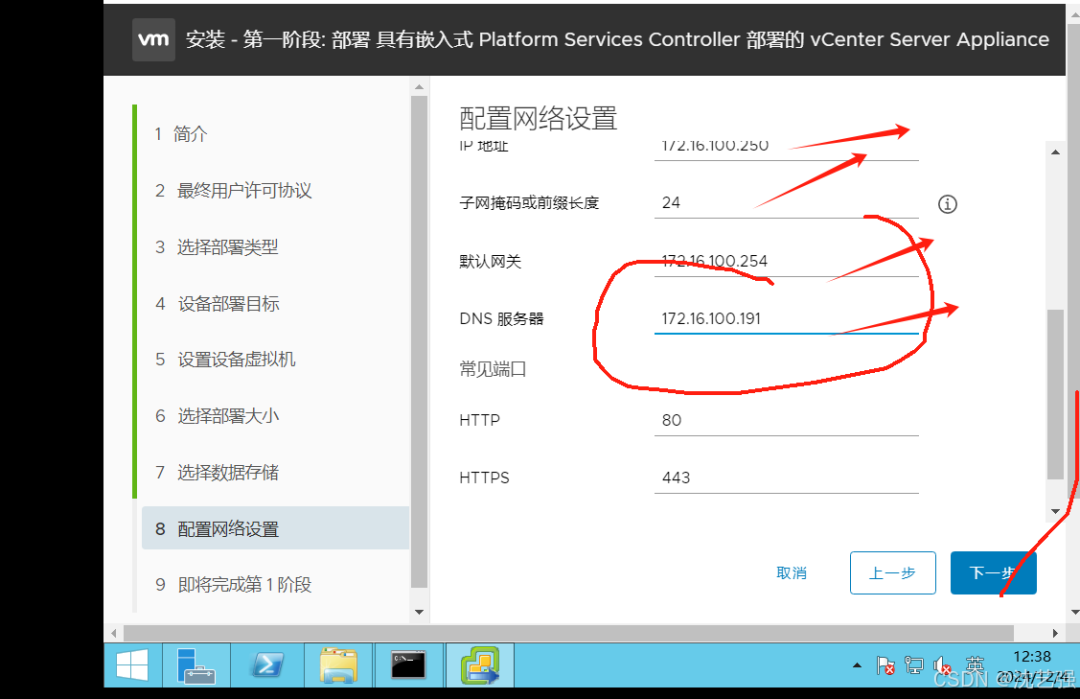Image resolution: width=1080 pixels, height=699 pixels.
Task: Click form panel vertical scrollbar thumb
Action: tap(1055, 394)
